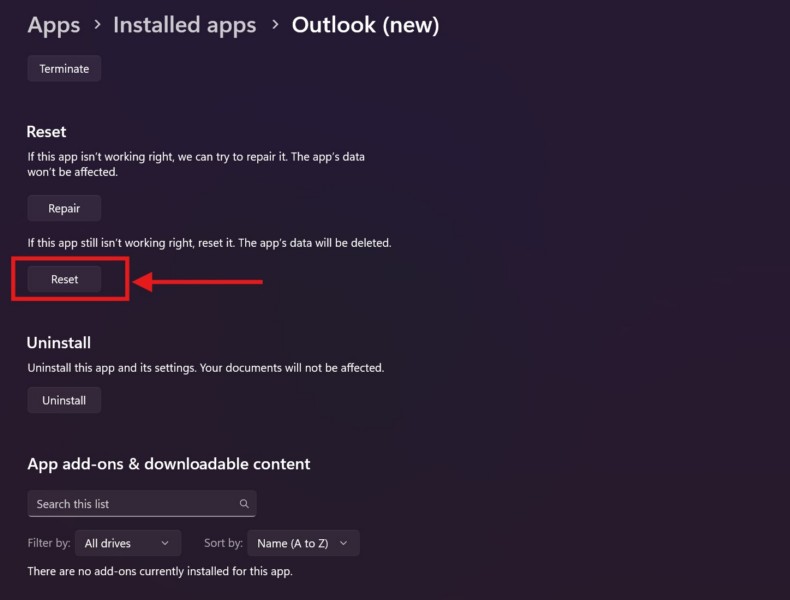Click the Reset section heading
This screenshot has width=790, height=600.
click(x=46, y=132)
